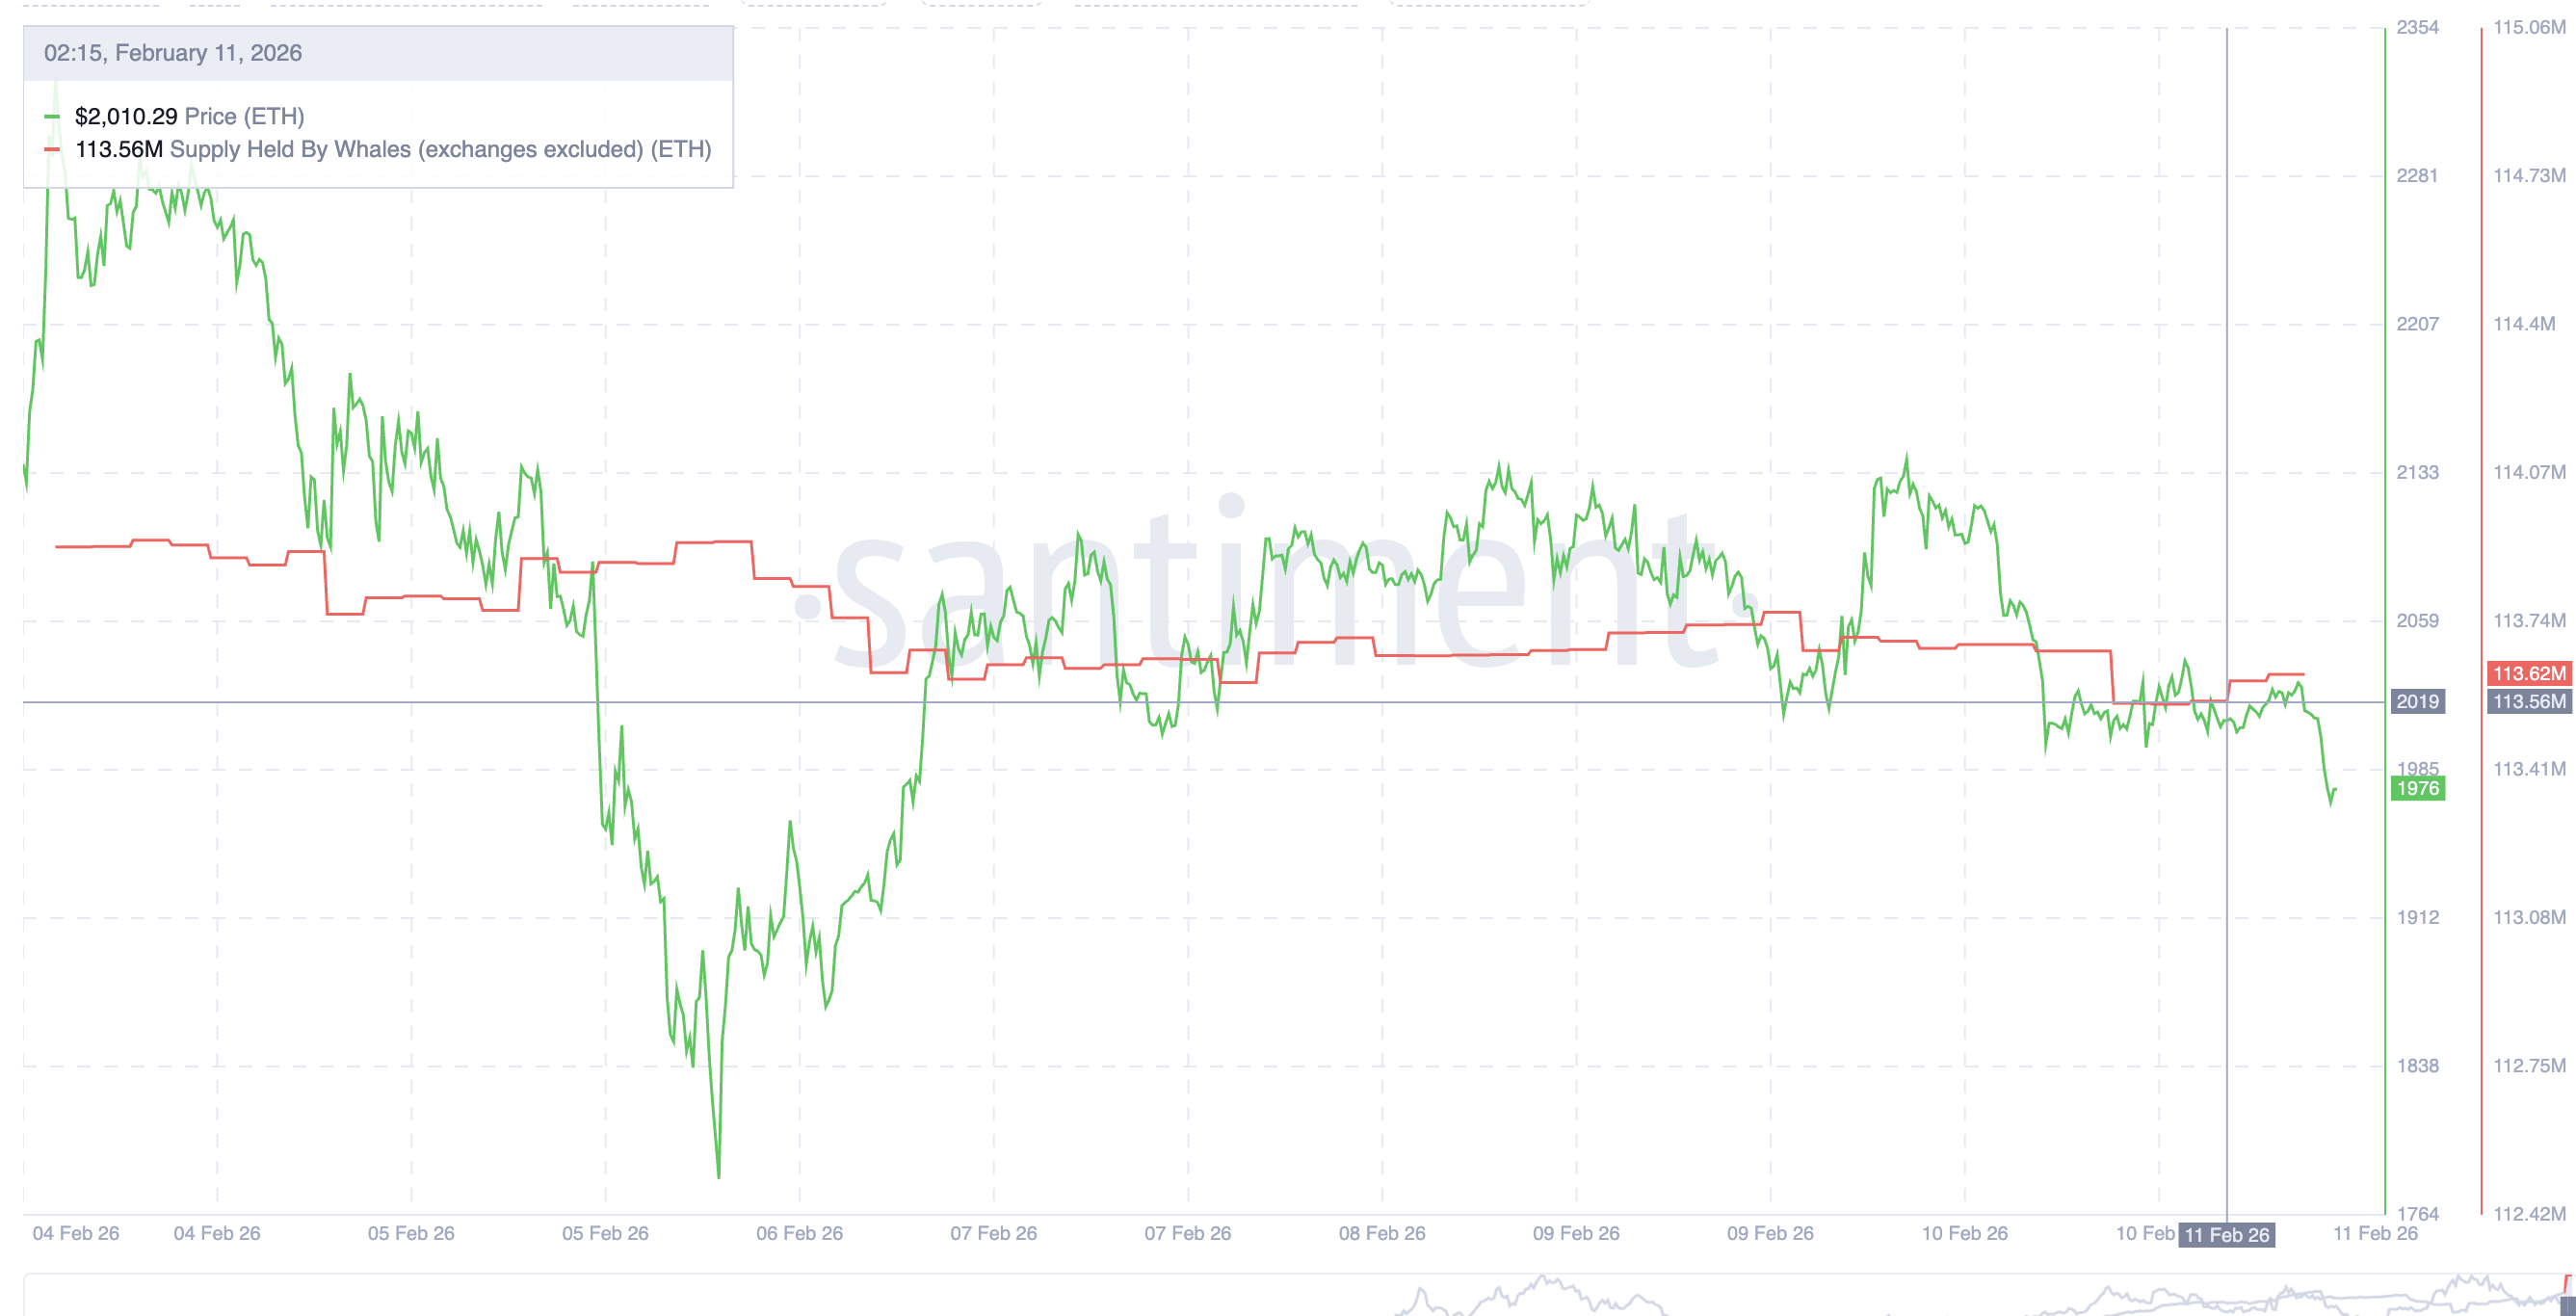Click the 2354 top price axis label
Image resolution: width=2576 pixels, height=1316 pixels.
coord(2417,28)
